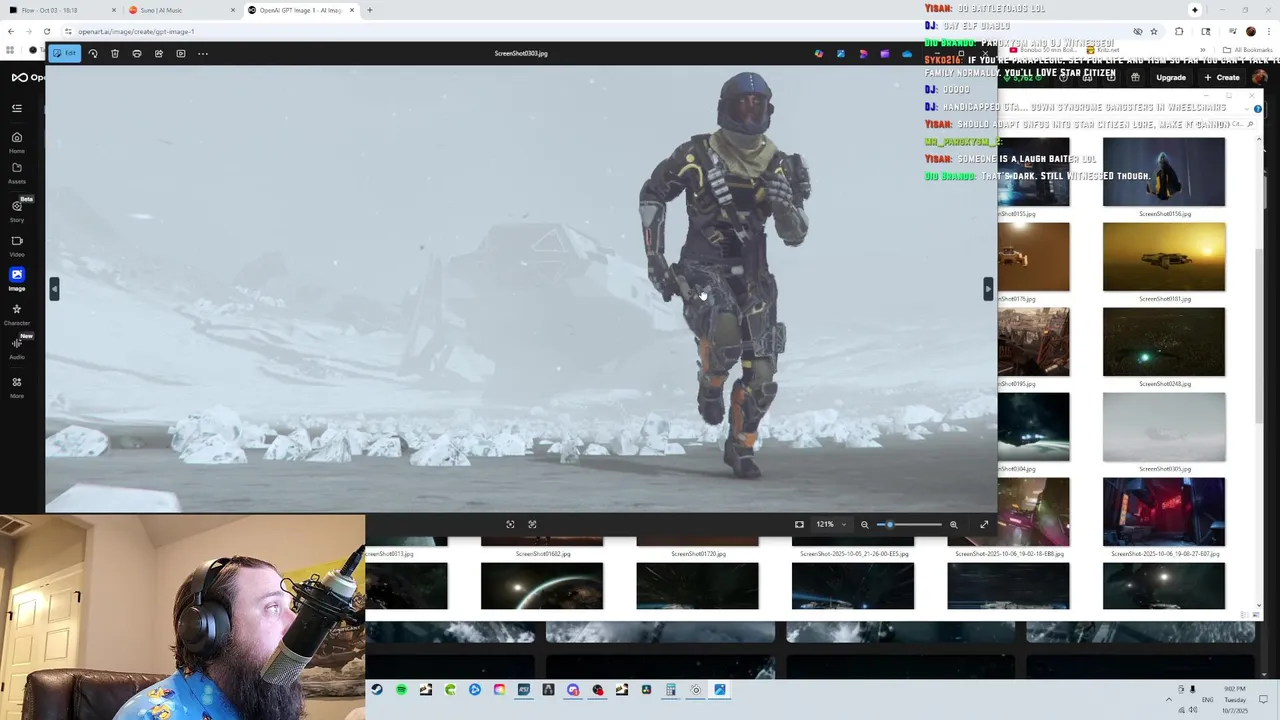Select ScreenShot0156.jpg thumbnail
The height and width of the screenshot is (720, 1280).
1164,172
